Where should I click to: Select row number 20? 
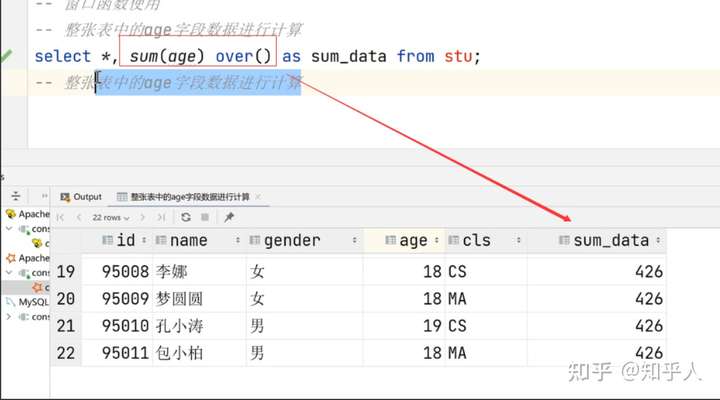coord(66,299)
